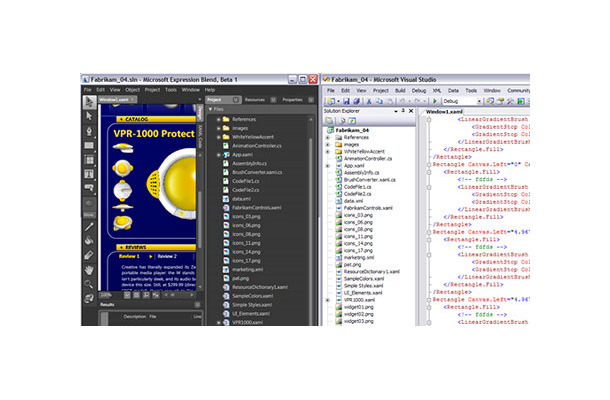Select the Eyedropper tool in Blend
Screen dimensions: 610x400
[x=89, y=255]
